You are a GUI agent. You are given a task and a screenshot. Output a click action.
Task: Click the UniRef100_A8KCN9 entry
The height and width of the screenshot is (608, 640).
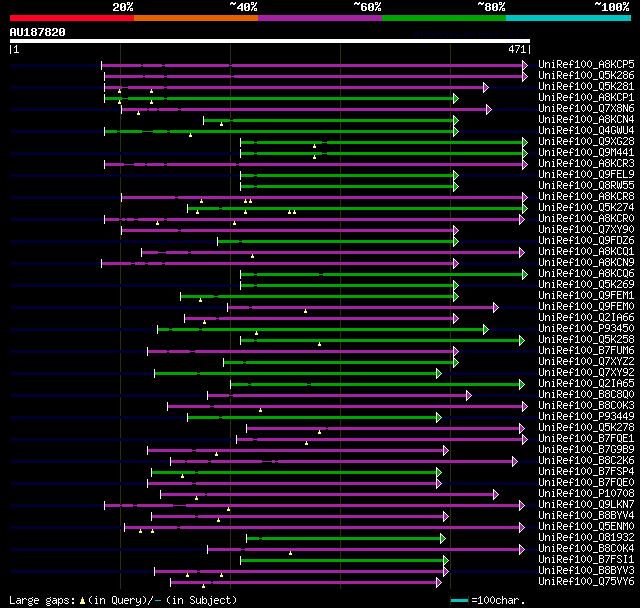point(586,263)
